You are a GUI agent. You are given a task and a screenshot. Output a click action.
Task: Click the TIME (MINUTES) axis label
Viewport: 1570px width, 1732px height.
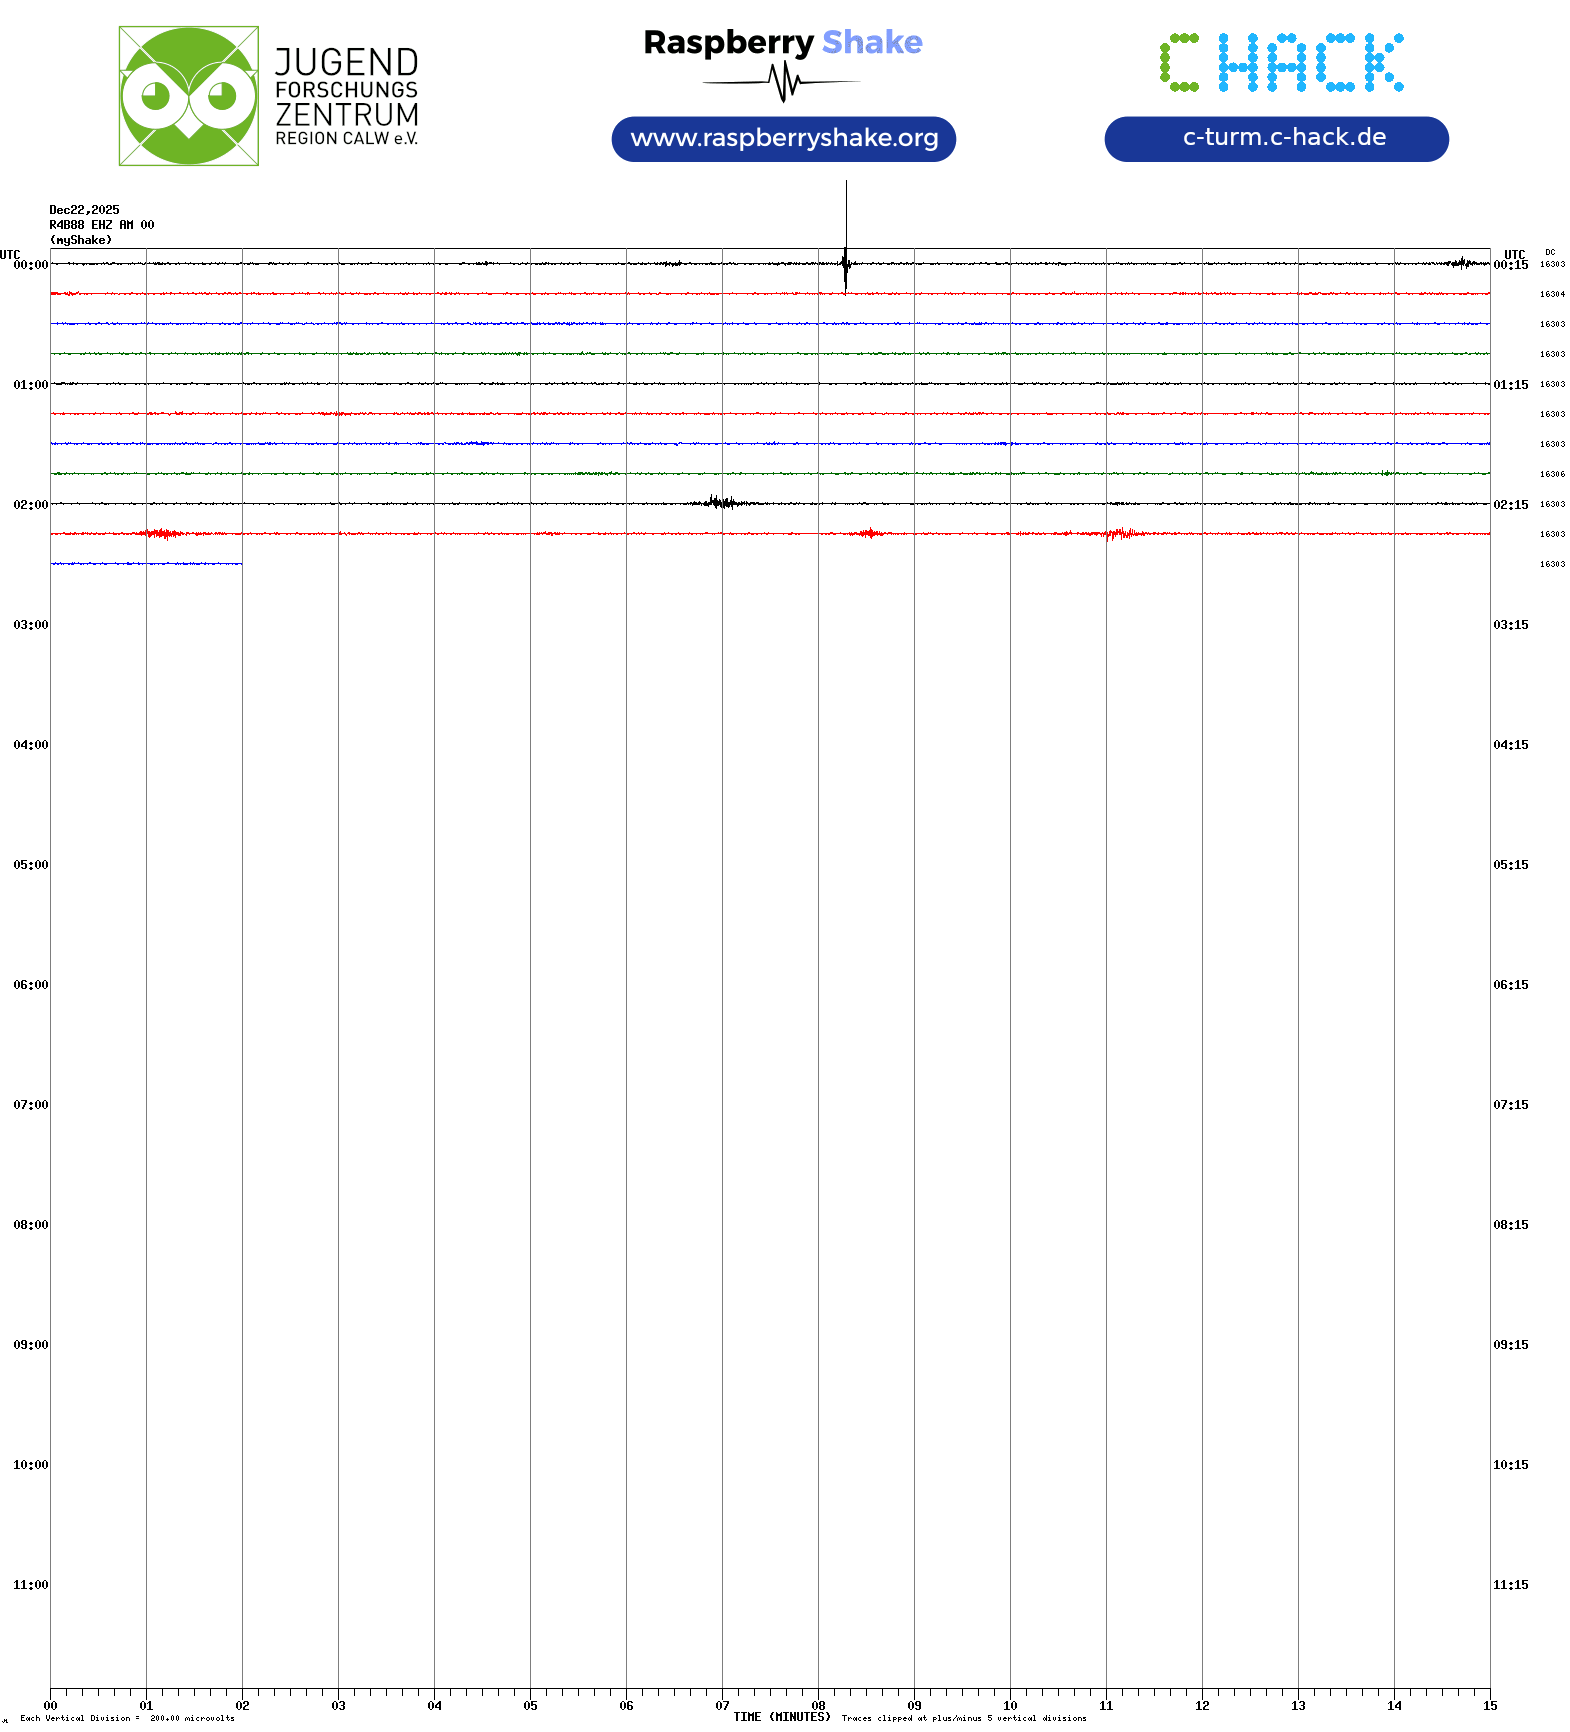tap(781, 1717)
